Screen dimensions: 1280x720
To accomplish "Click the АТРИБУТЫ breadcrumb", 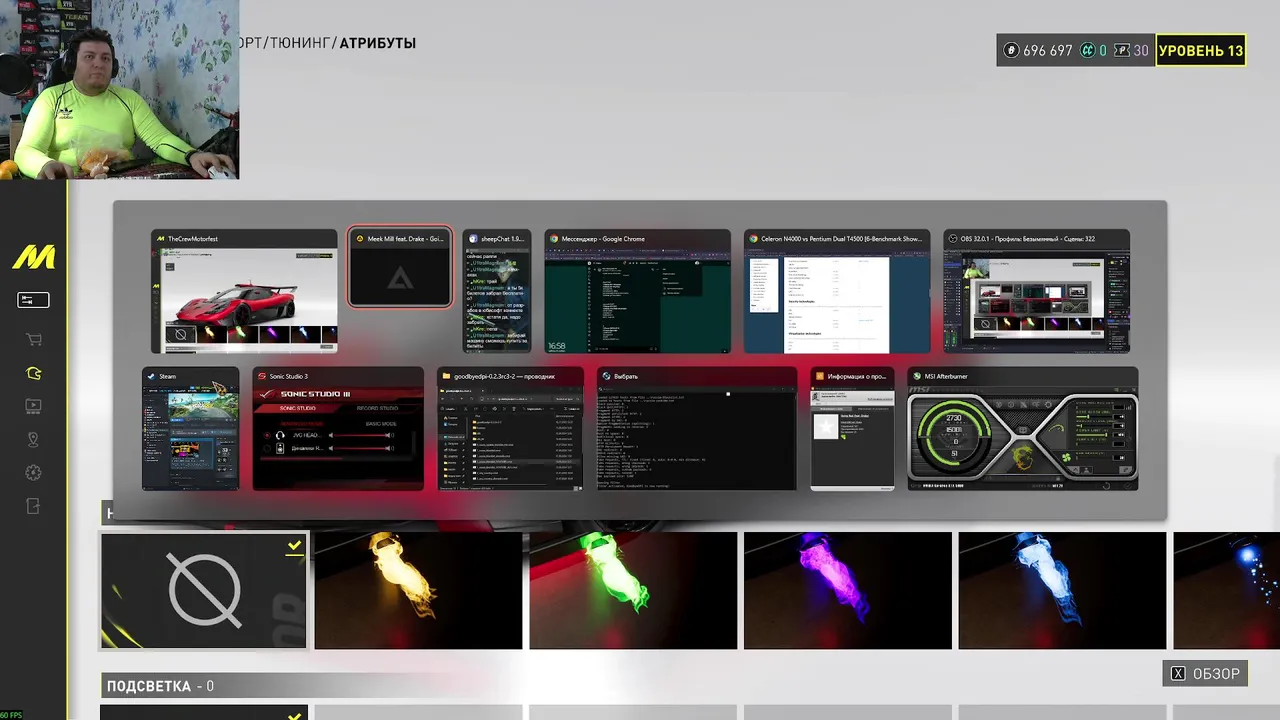I will [x=378, y=43].
